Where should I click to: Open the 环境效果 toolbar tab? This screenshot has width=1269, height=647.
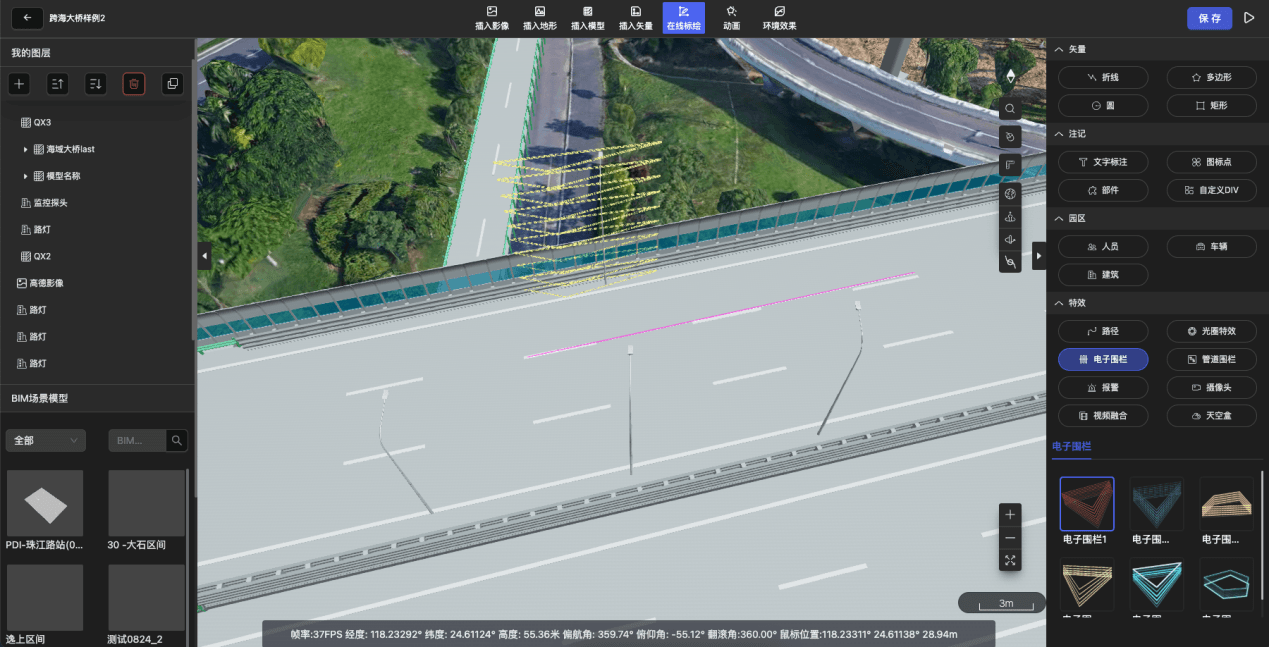[x=779, y=17]
